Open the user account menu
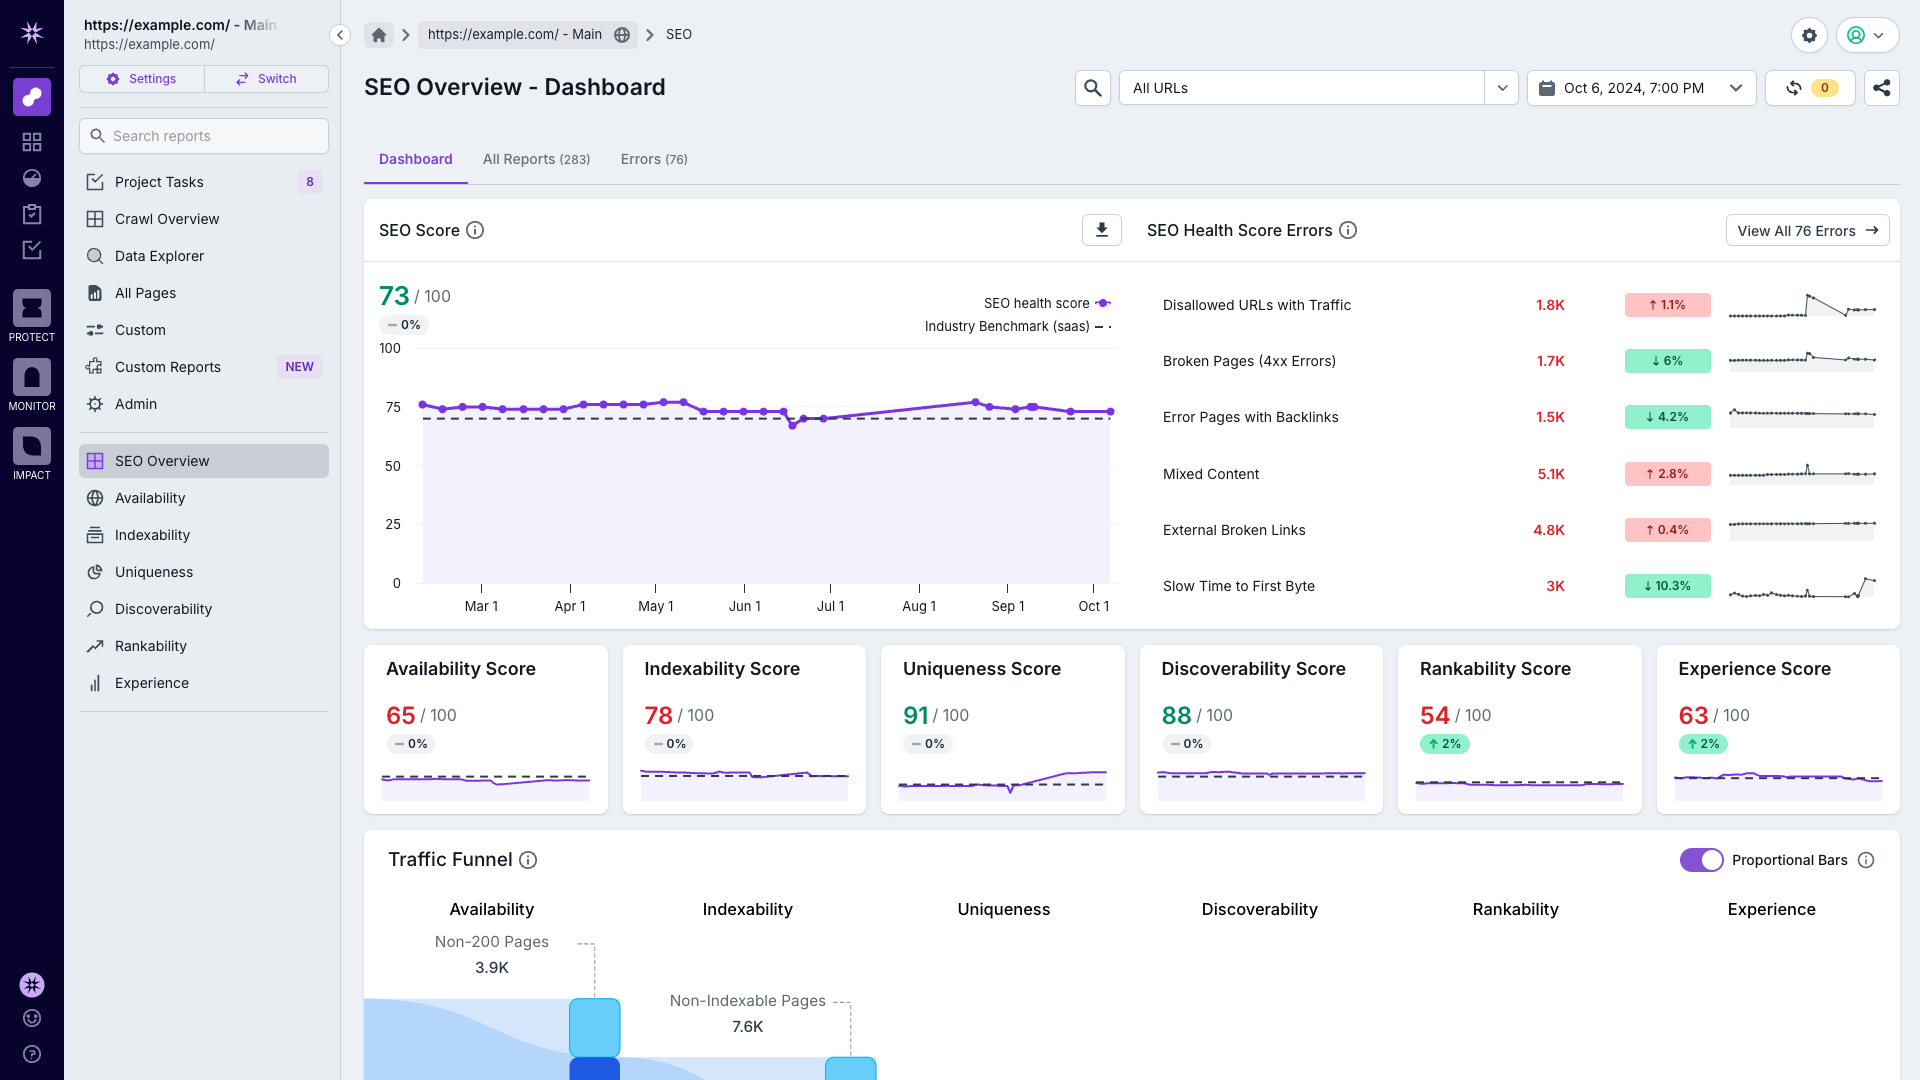This screenshot has height=1080, width=1920. pos(1866,35)
